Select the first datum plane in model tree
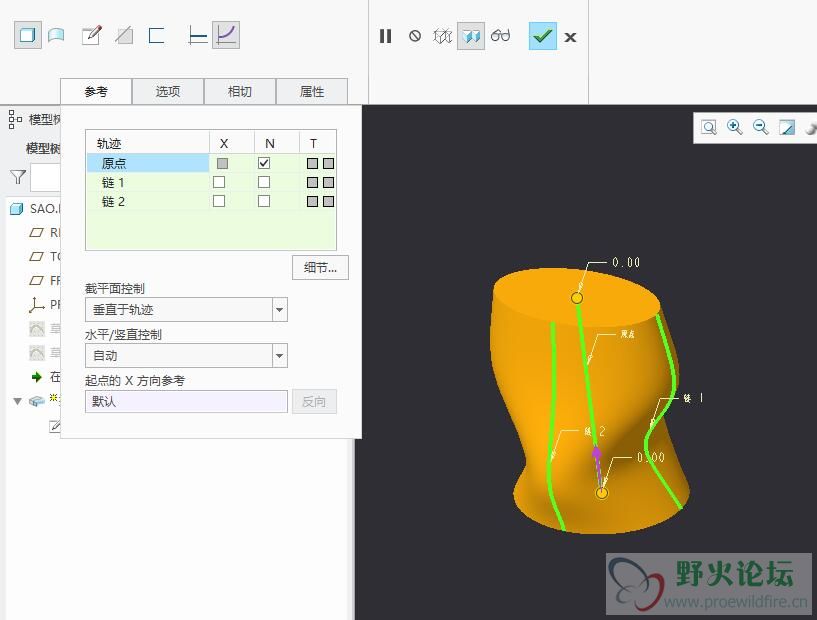Viewport: 817px width, 620px height. [36, 232]
